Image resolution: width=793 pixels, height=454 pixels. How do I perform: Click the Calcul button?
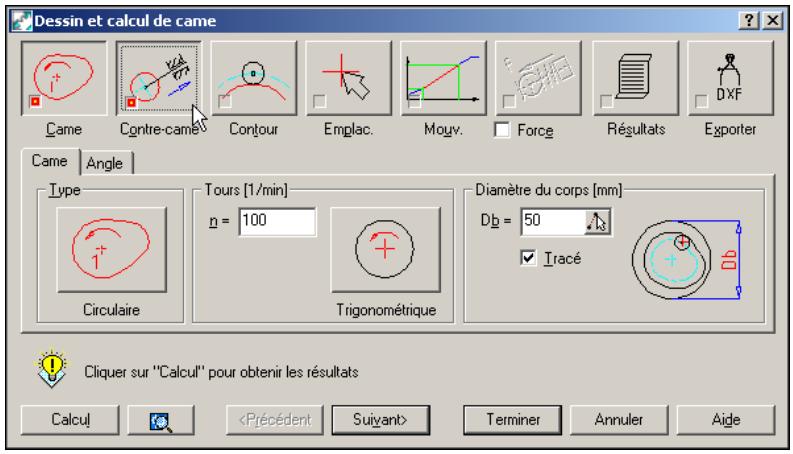tap(70, 420)
